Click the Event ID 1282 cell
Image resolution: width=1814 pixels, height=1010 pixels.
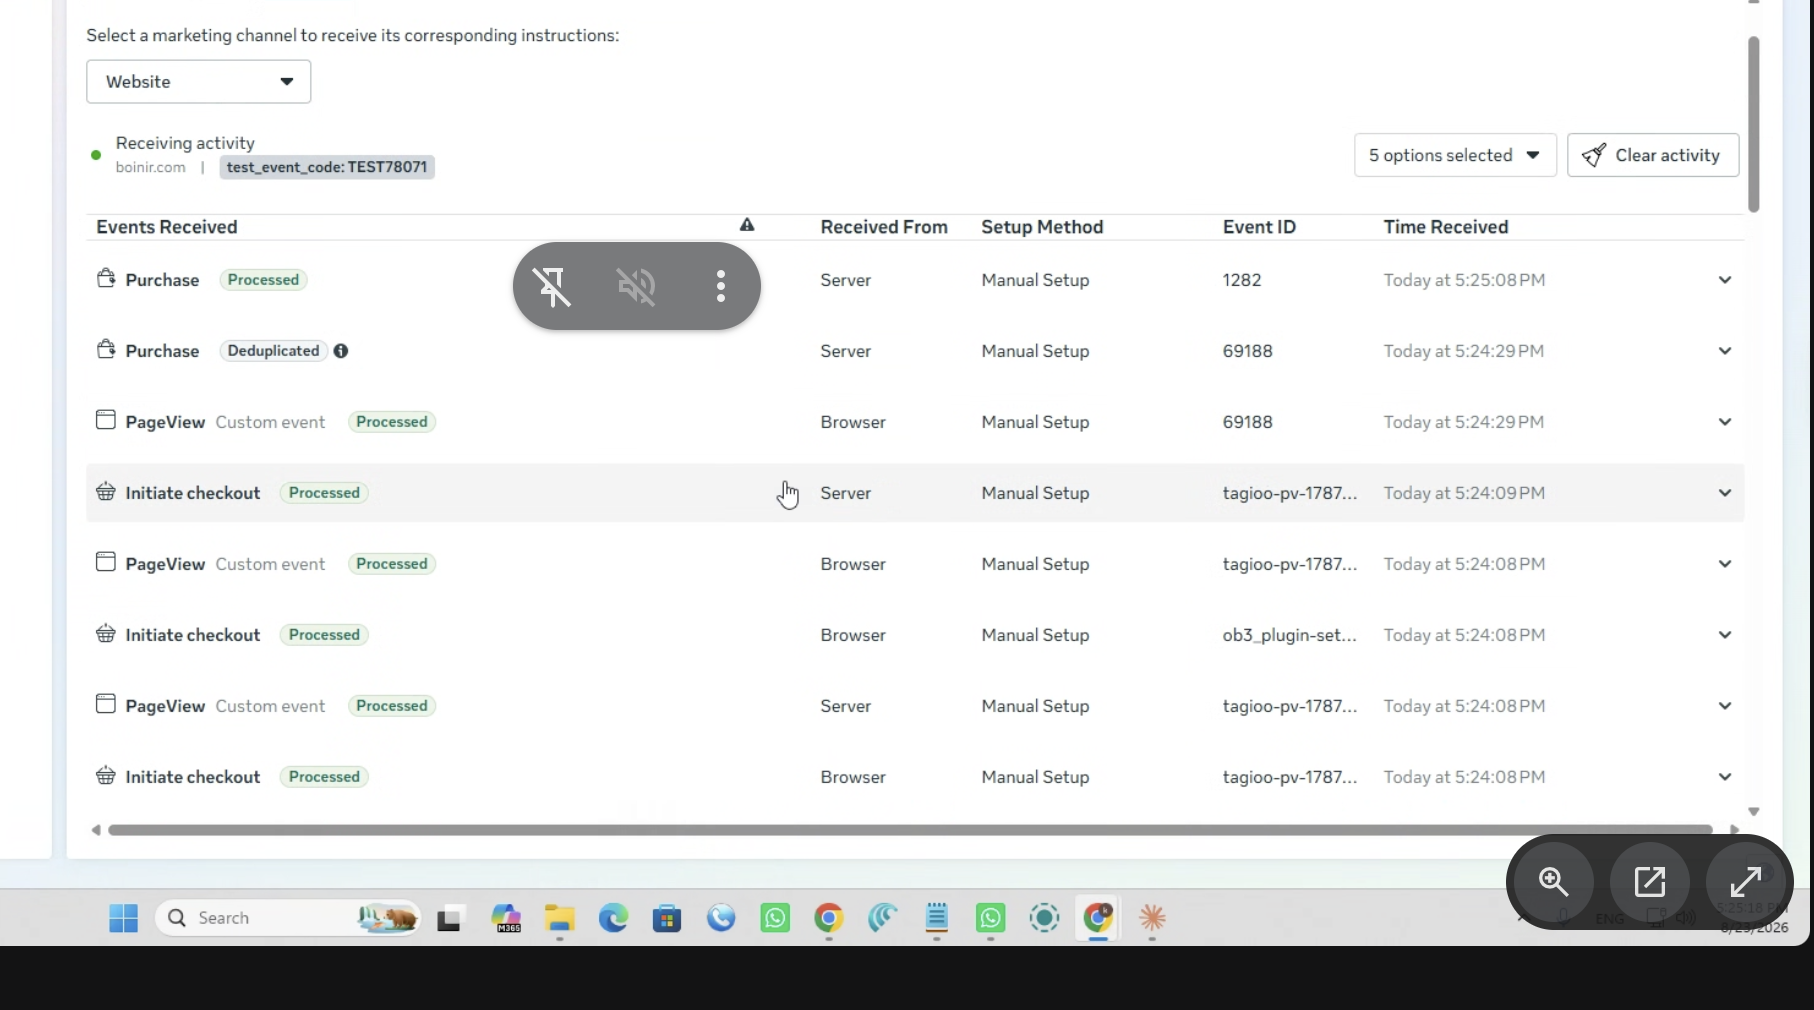[x=1242, y=280]
